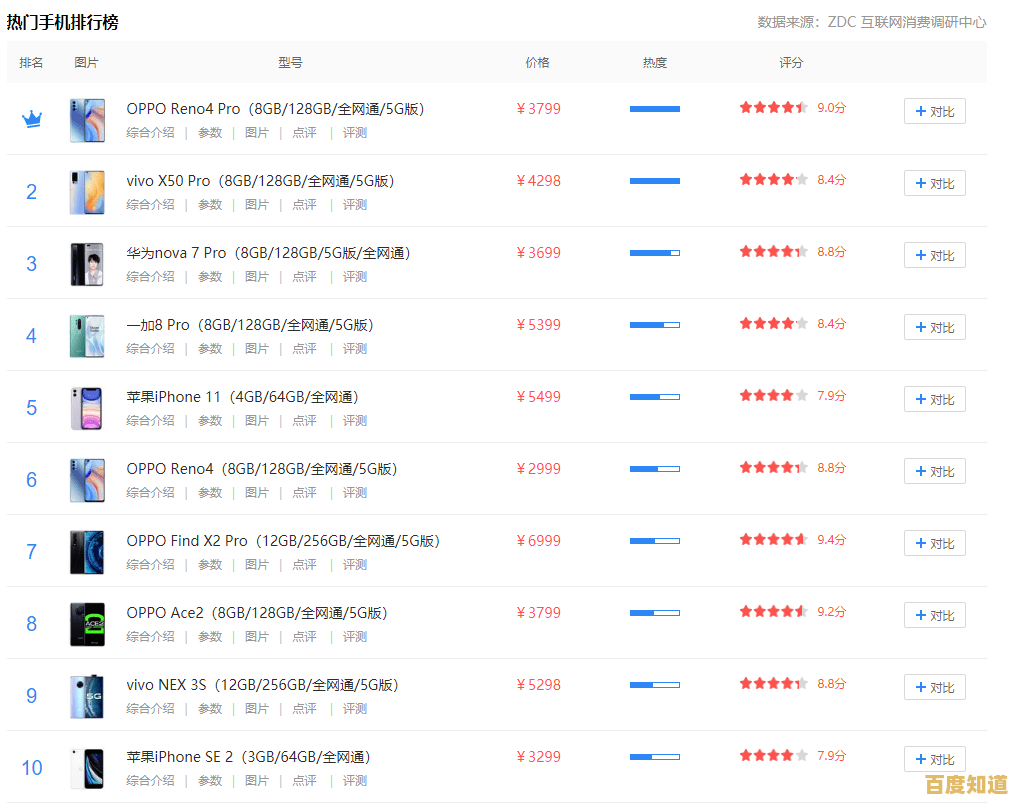Screen dimensions: 1013x803
Task: Click the star rating of OPPO Find X2 Pro
Action: coord(773,539)
